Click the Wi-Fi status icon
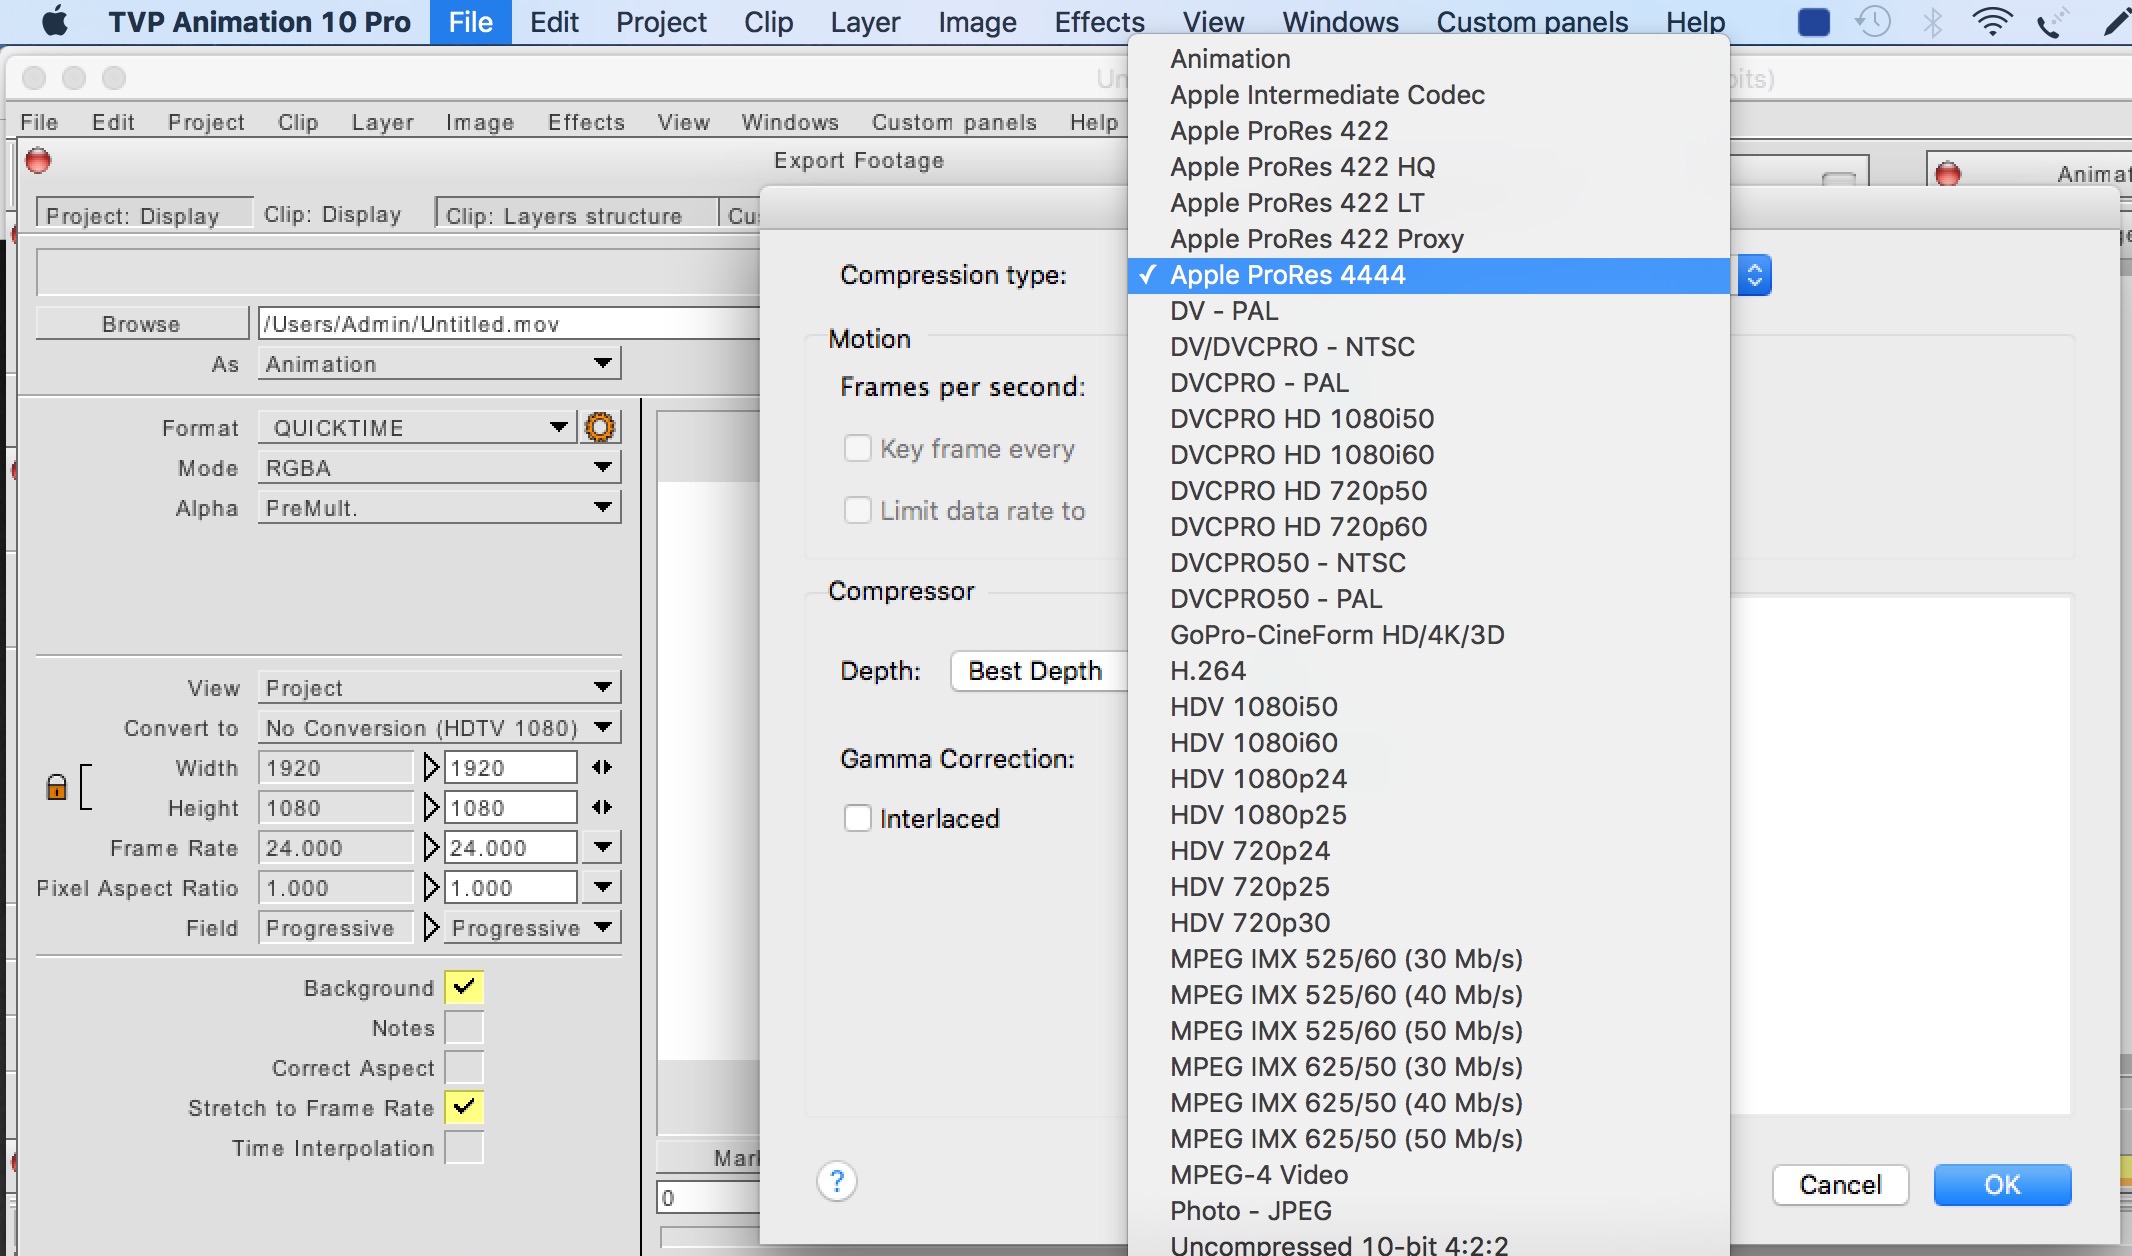 point(1992,21)
